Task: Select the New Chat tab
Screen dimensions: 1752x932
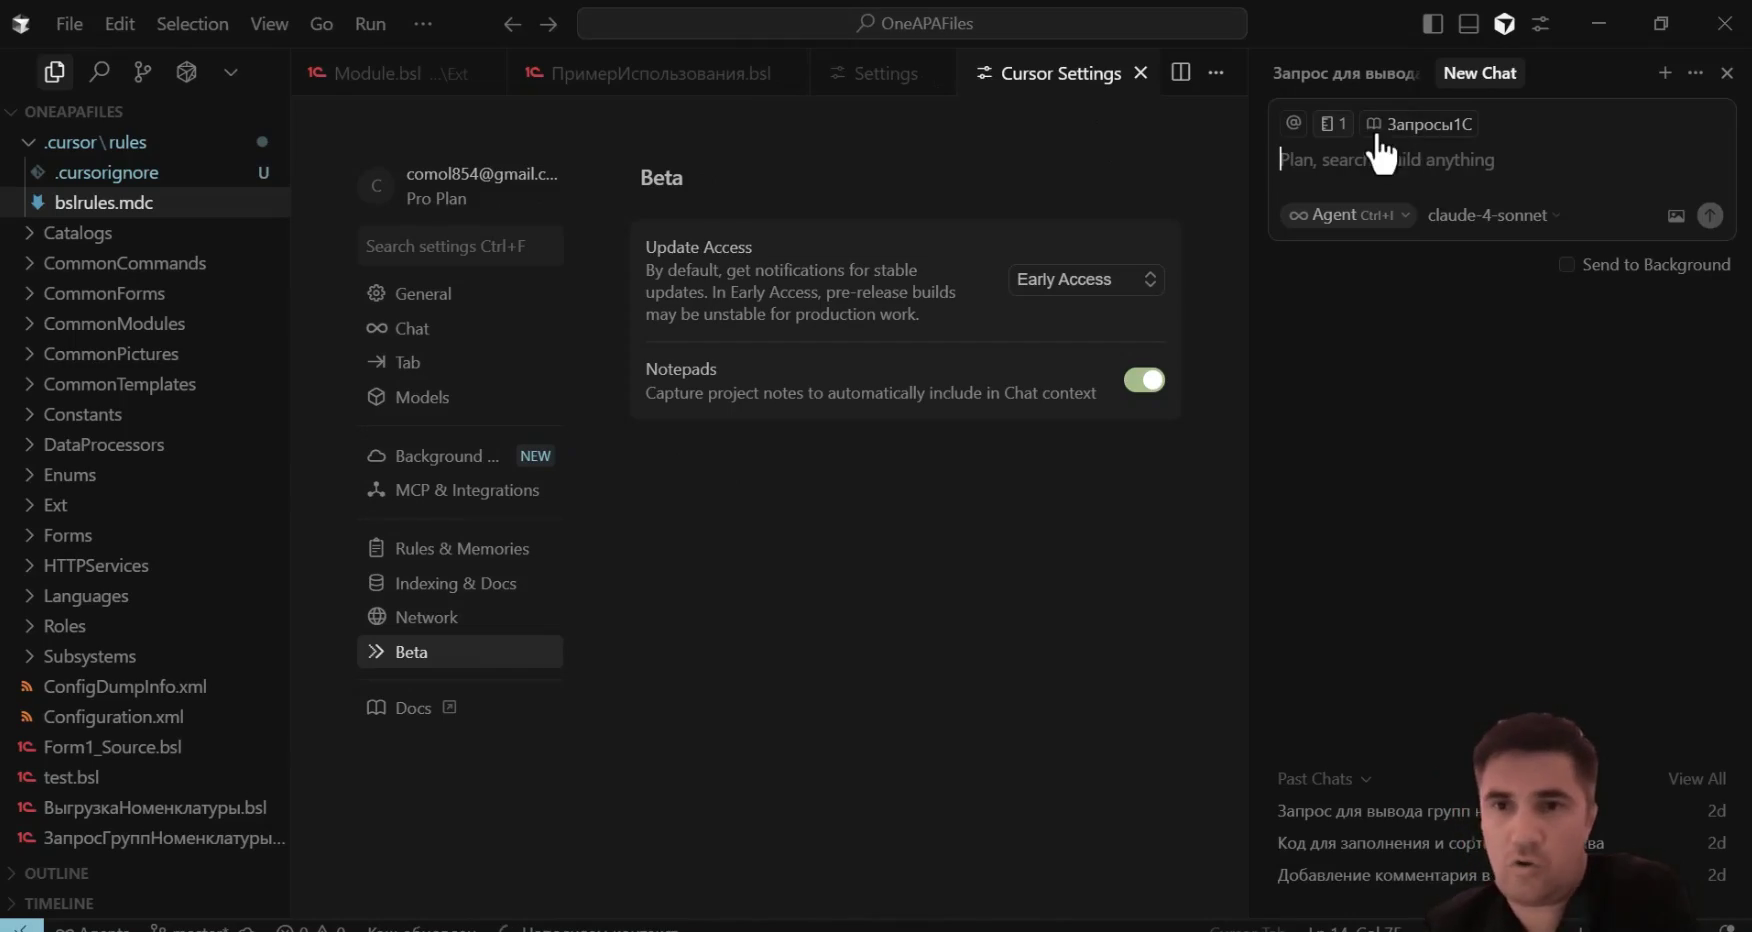Action: point(1479,73)
